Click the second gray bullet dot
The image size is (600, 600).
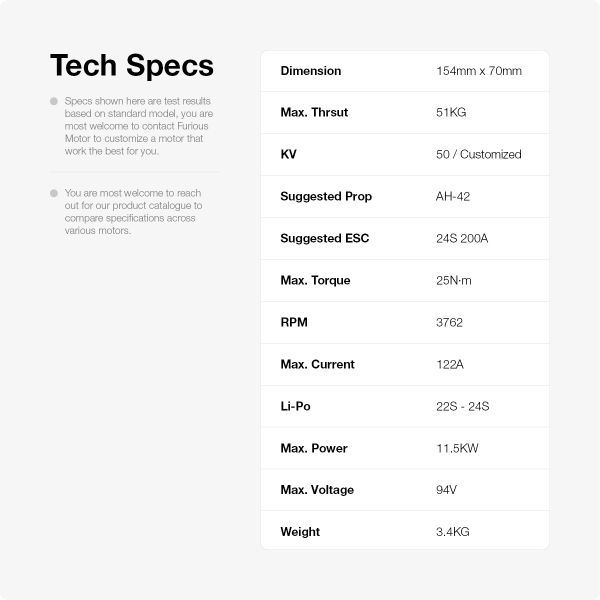tap(54, 191)
